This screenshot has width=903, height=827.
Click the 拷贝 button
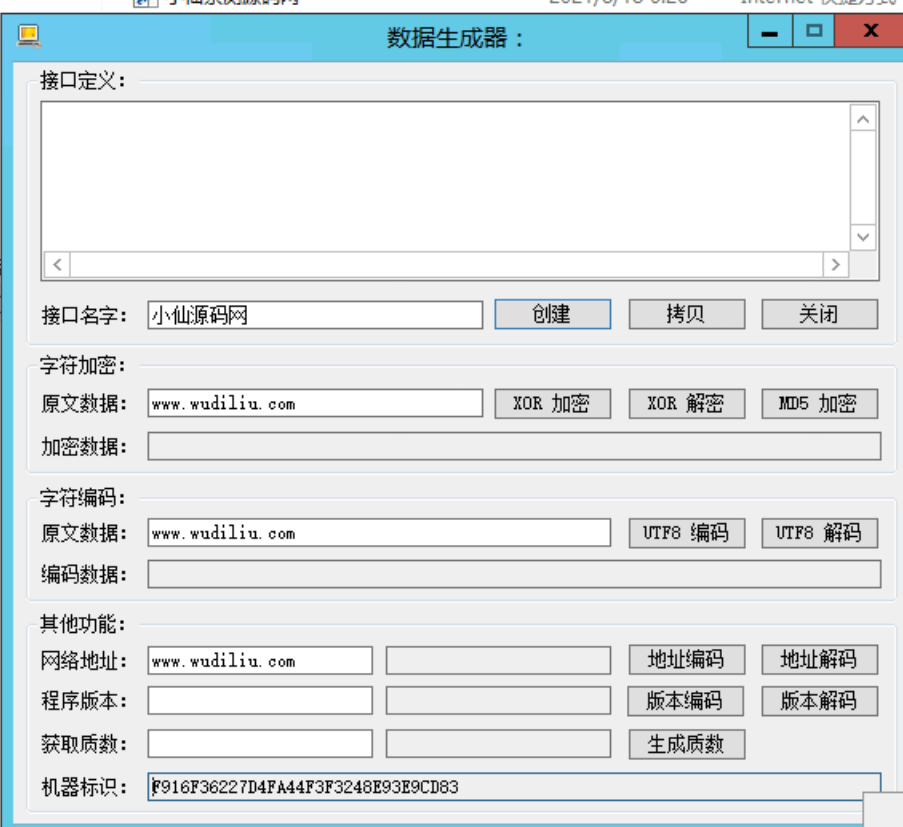(686, 314)
